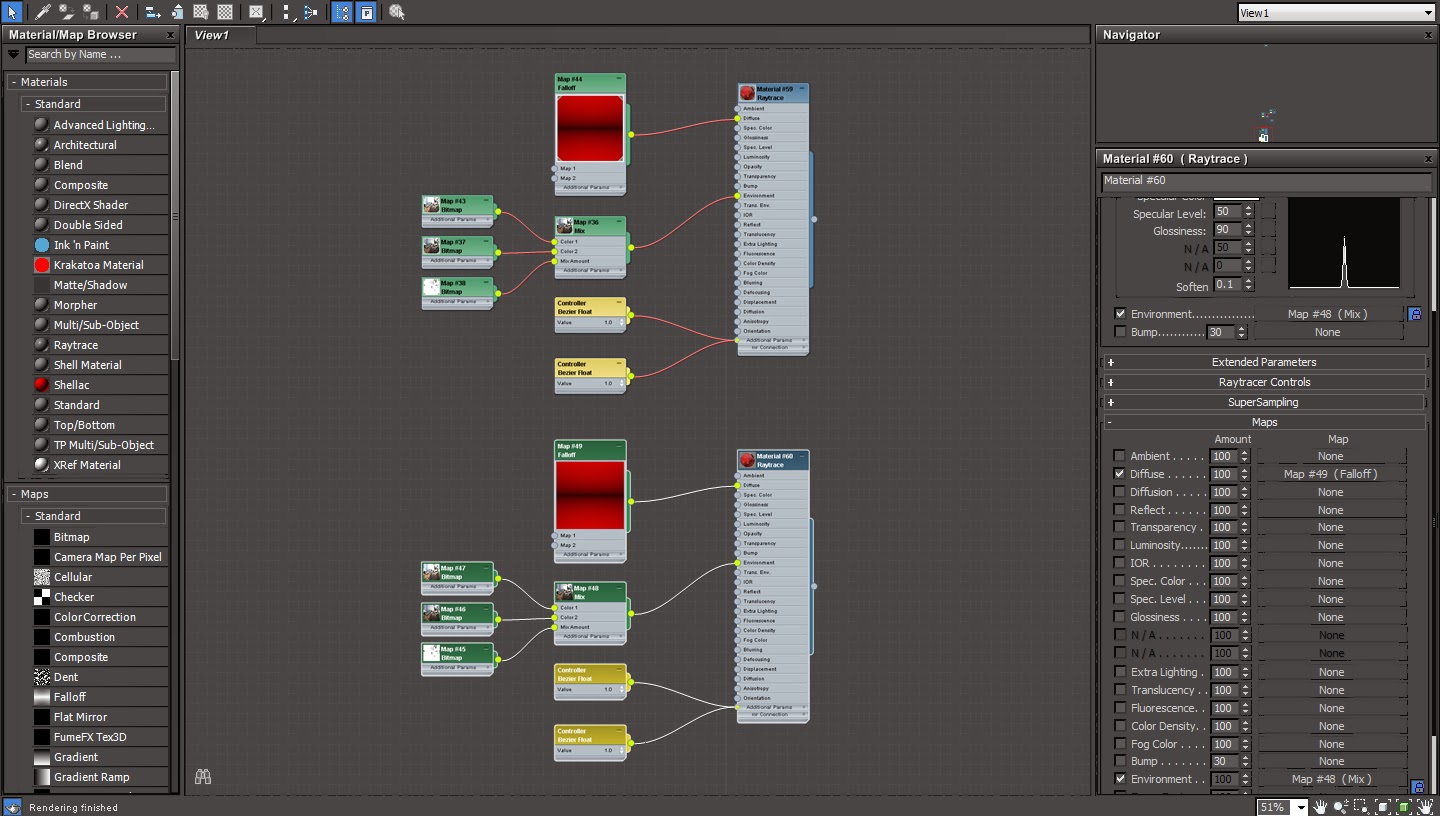Expand the Extended Parameters rollout
Screen dimensions: 1440x816
pyautogui.click(x=1264, y=362)
